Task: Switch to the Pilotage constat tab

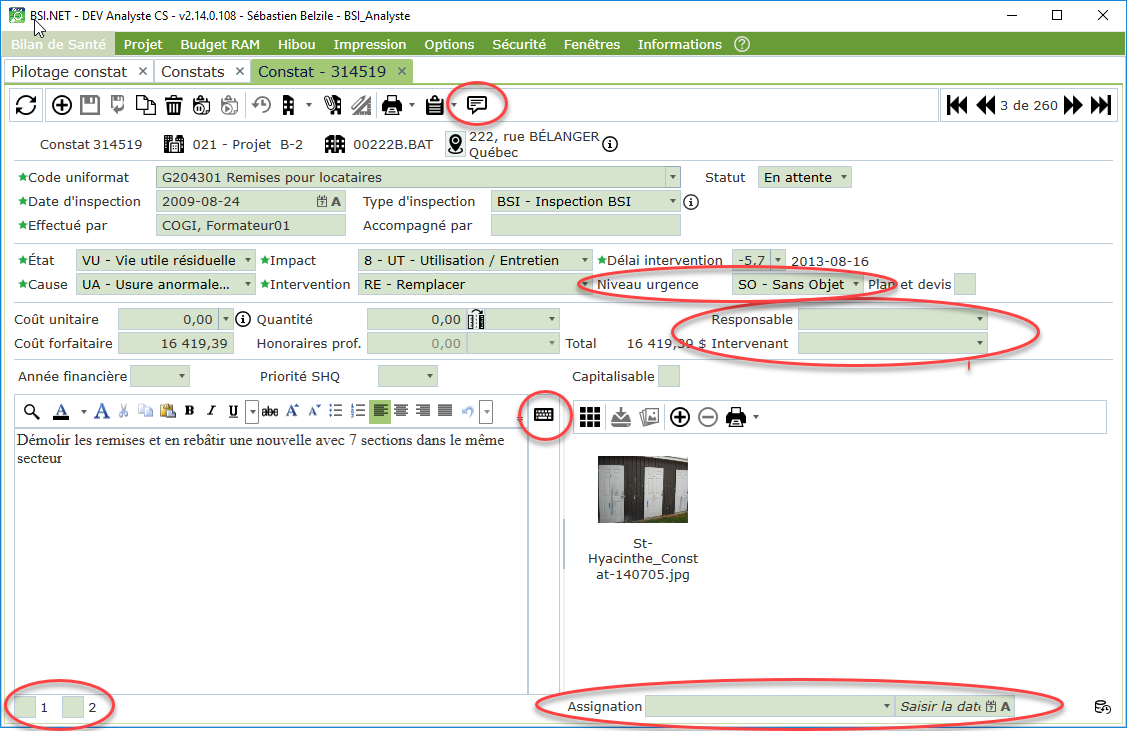Action: coord(69,72)
